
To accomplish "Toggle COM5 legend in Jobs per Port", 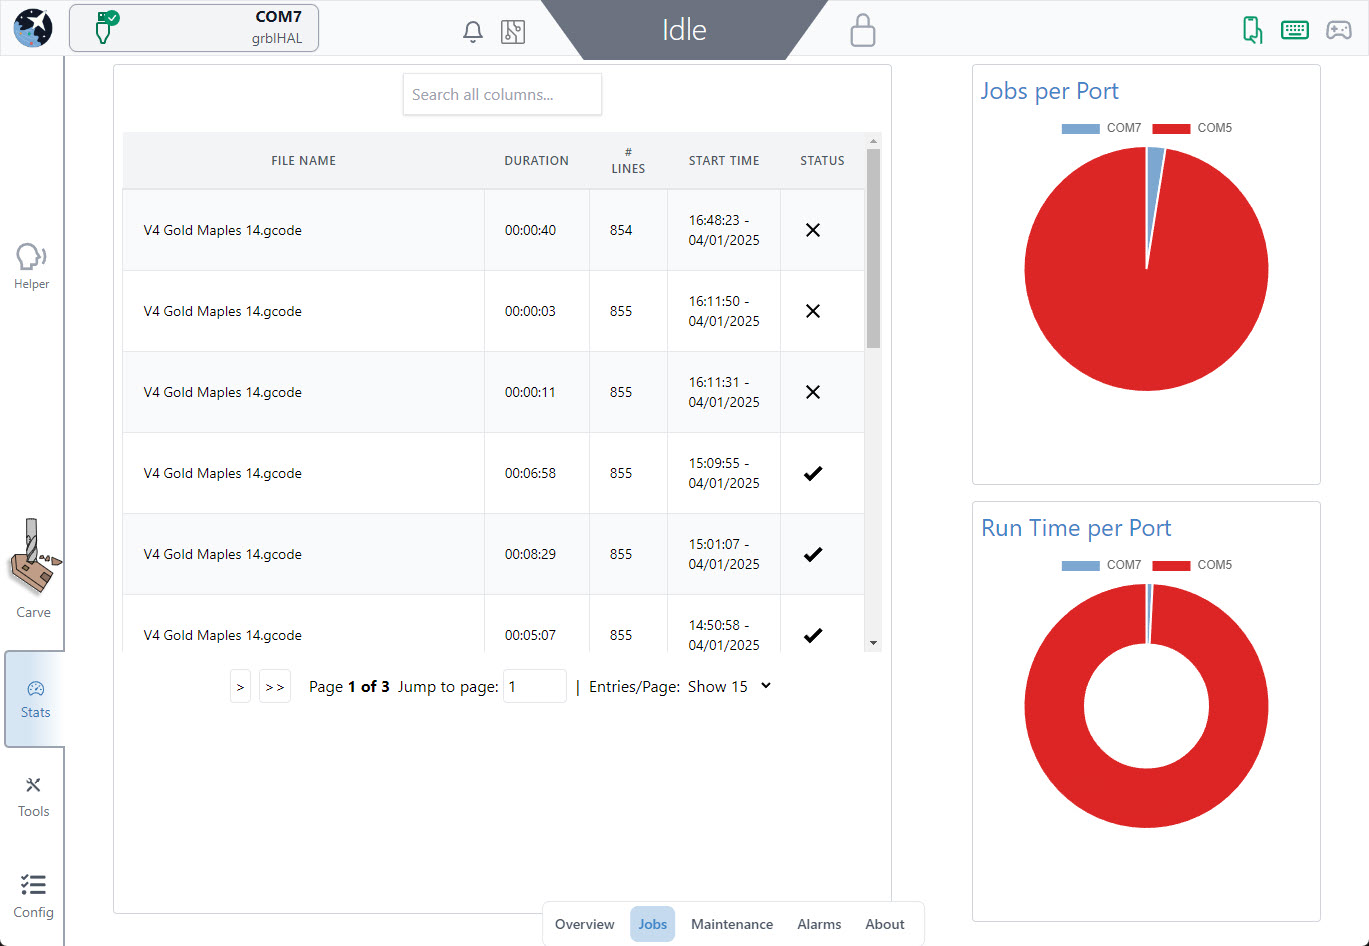I will click(1192, 128).
